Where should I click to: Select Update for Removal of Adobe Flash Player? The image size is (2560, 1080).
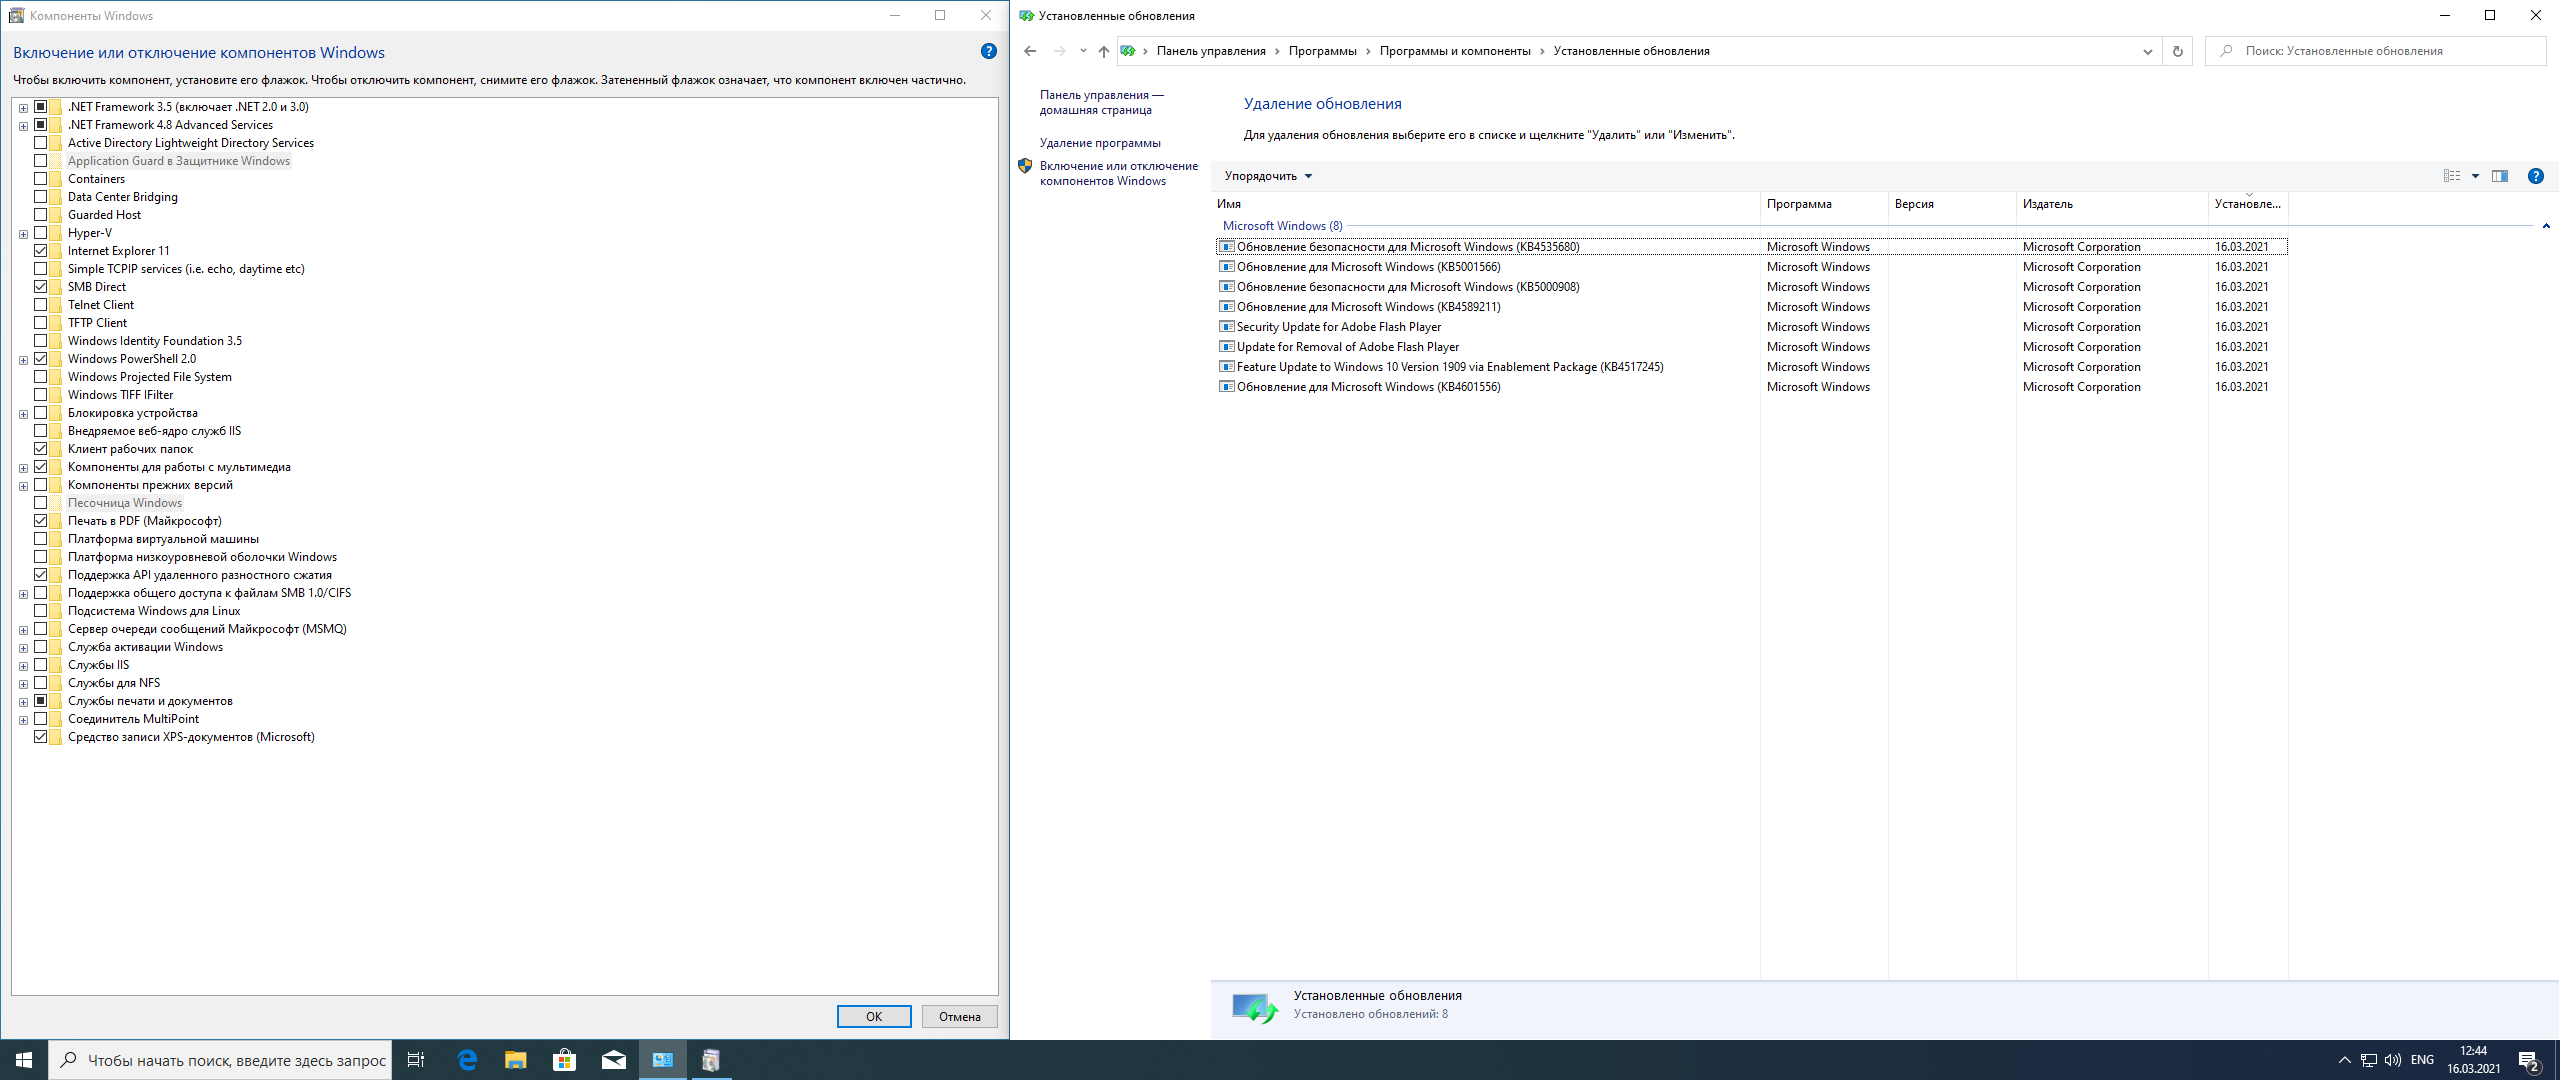click(x=1752, y=347)
